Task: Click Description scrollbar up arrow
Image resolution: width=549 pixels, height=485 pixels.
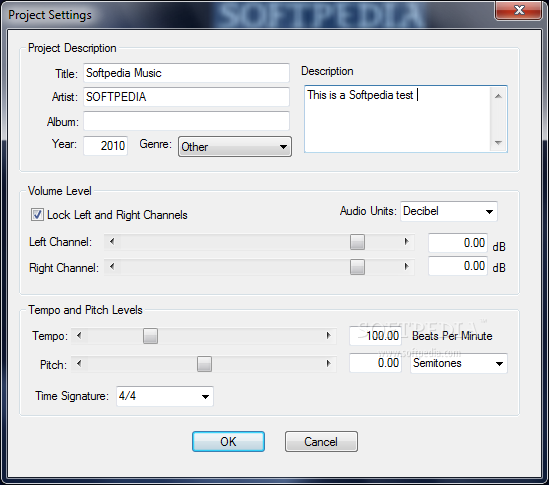Action: click(x=499, y=96)
